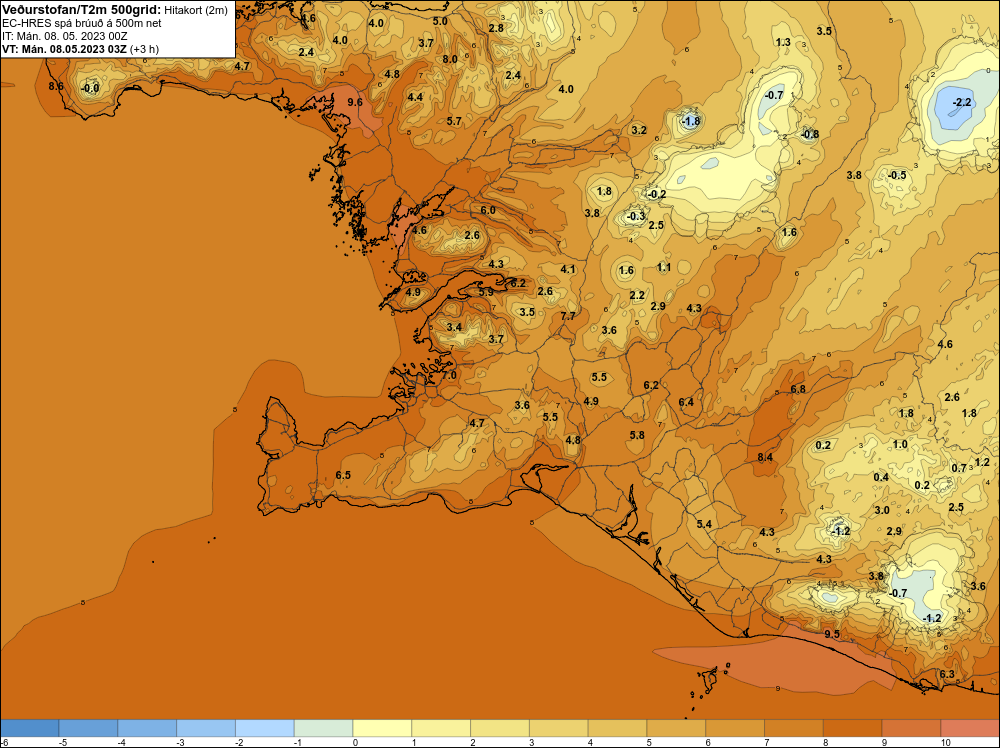Click the 6.8 temperature value
1000x748 pixels.
click(x=798, y=389)
